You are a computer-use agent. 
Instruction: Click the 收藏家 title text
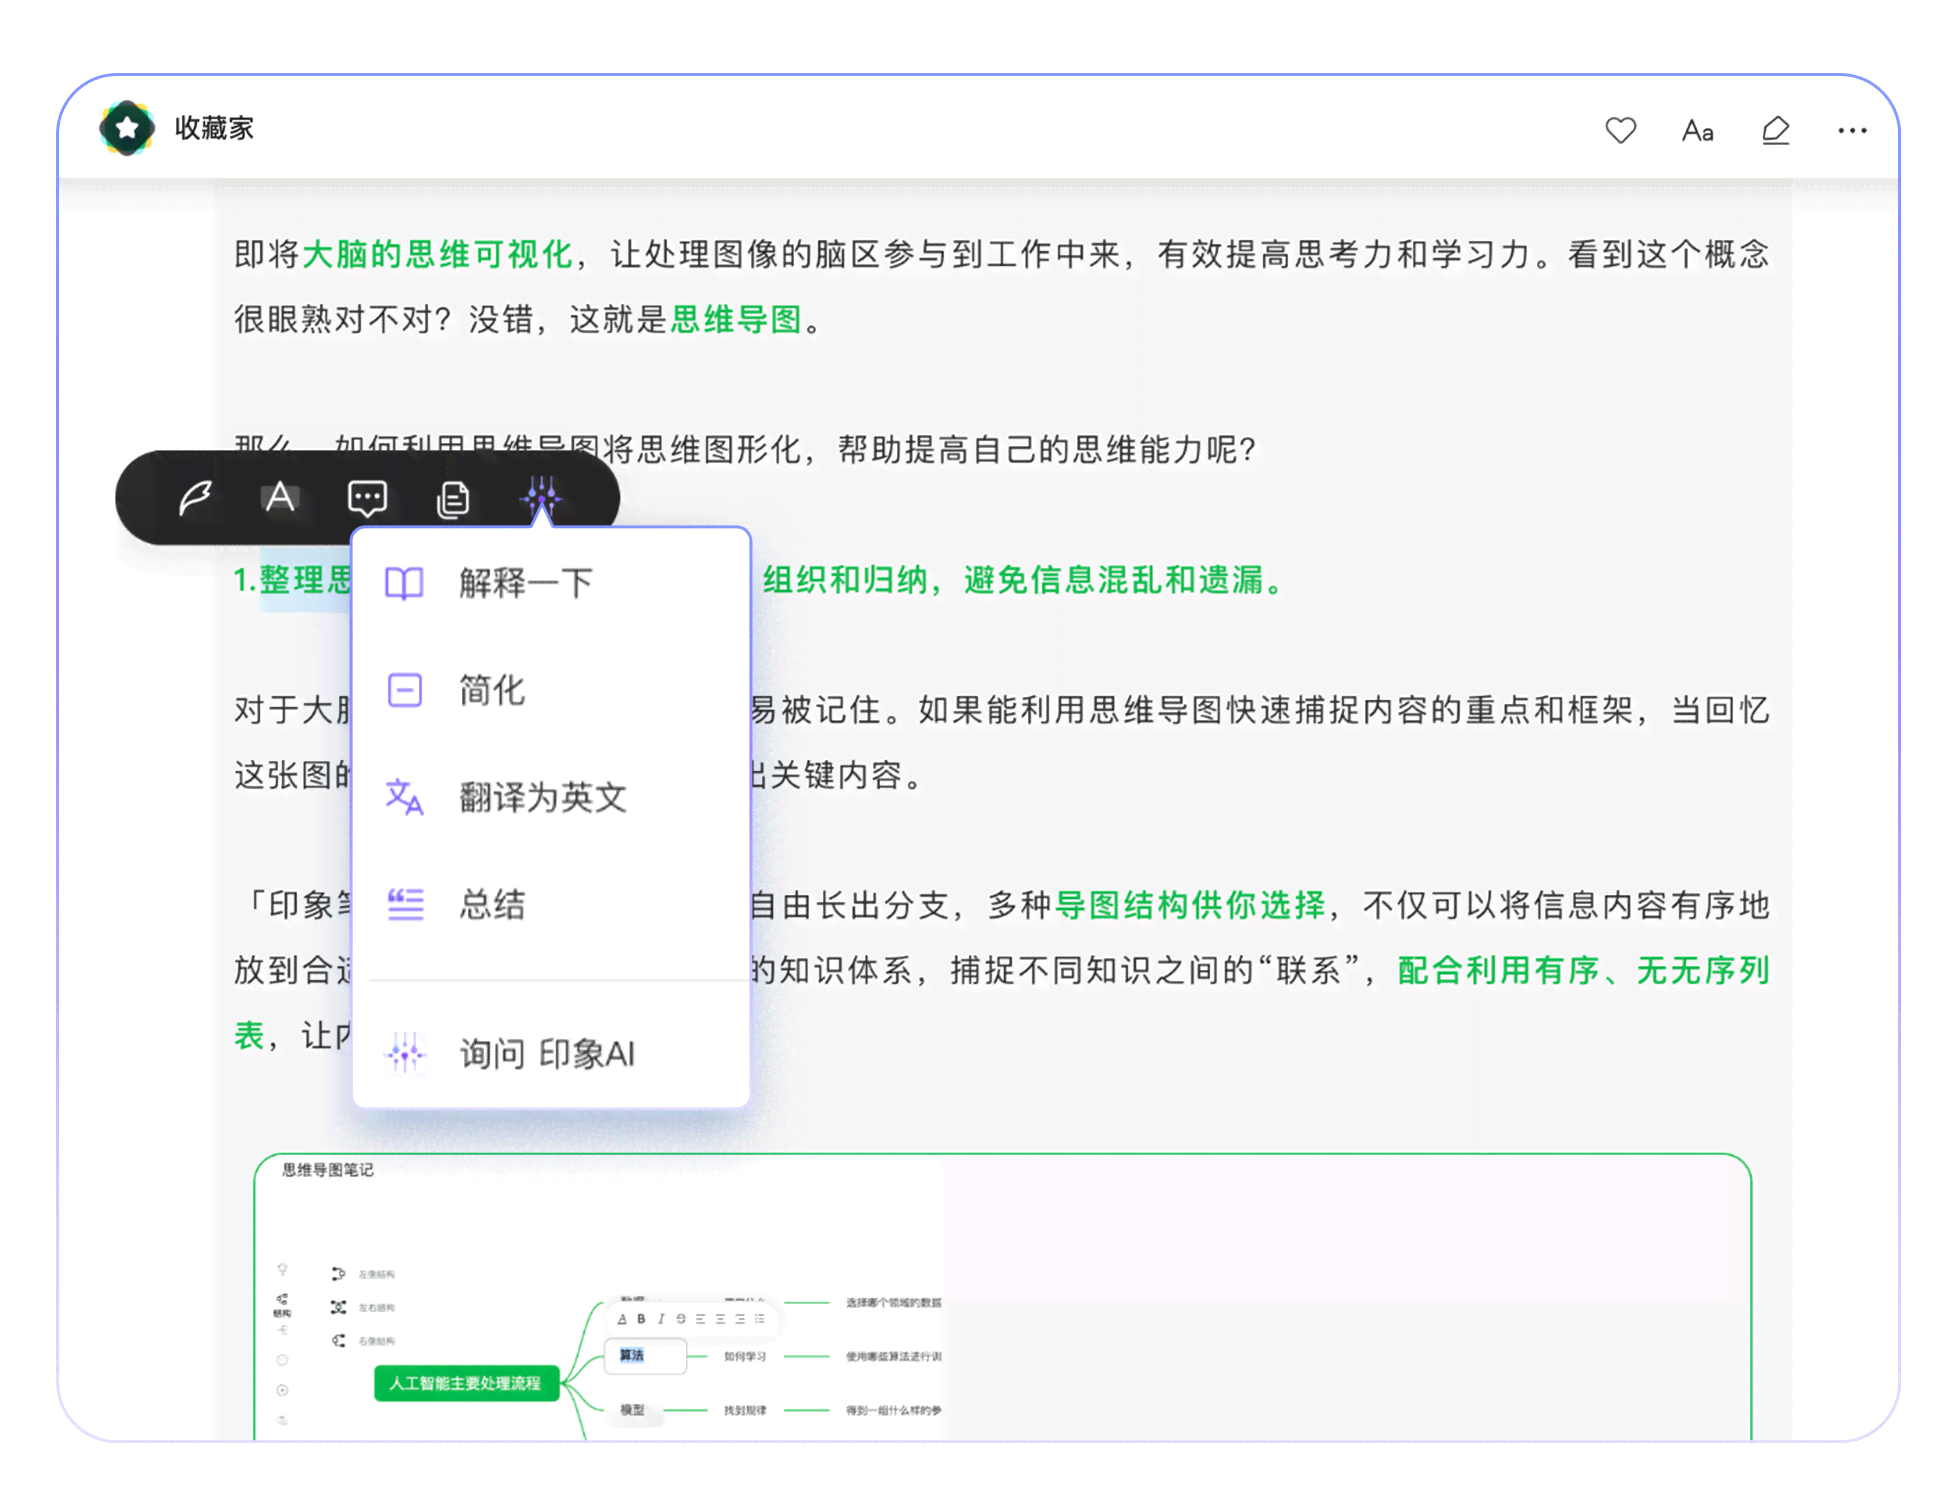coord(214,128)
